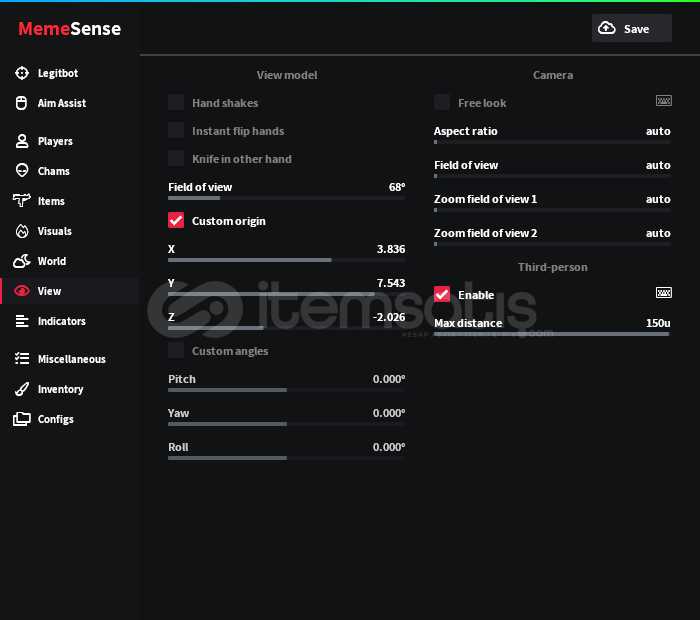Open Indicators menu label
Viewport: 700px width, 620px height.
(x=62, y=321)
